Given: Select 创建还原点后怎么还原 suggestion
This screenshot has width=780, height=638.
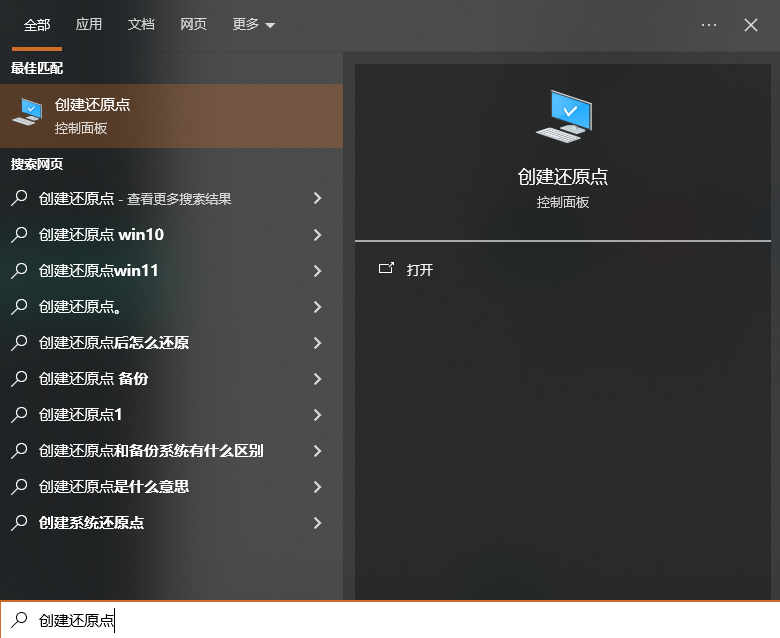Looking at the screenshot, I should coord(171,343).
